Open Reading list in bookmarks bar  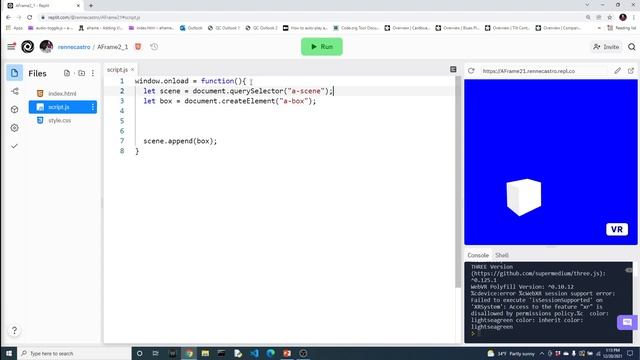[x=622, y=28]
